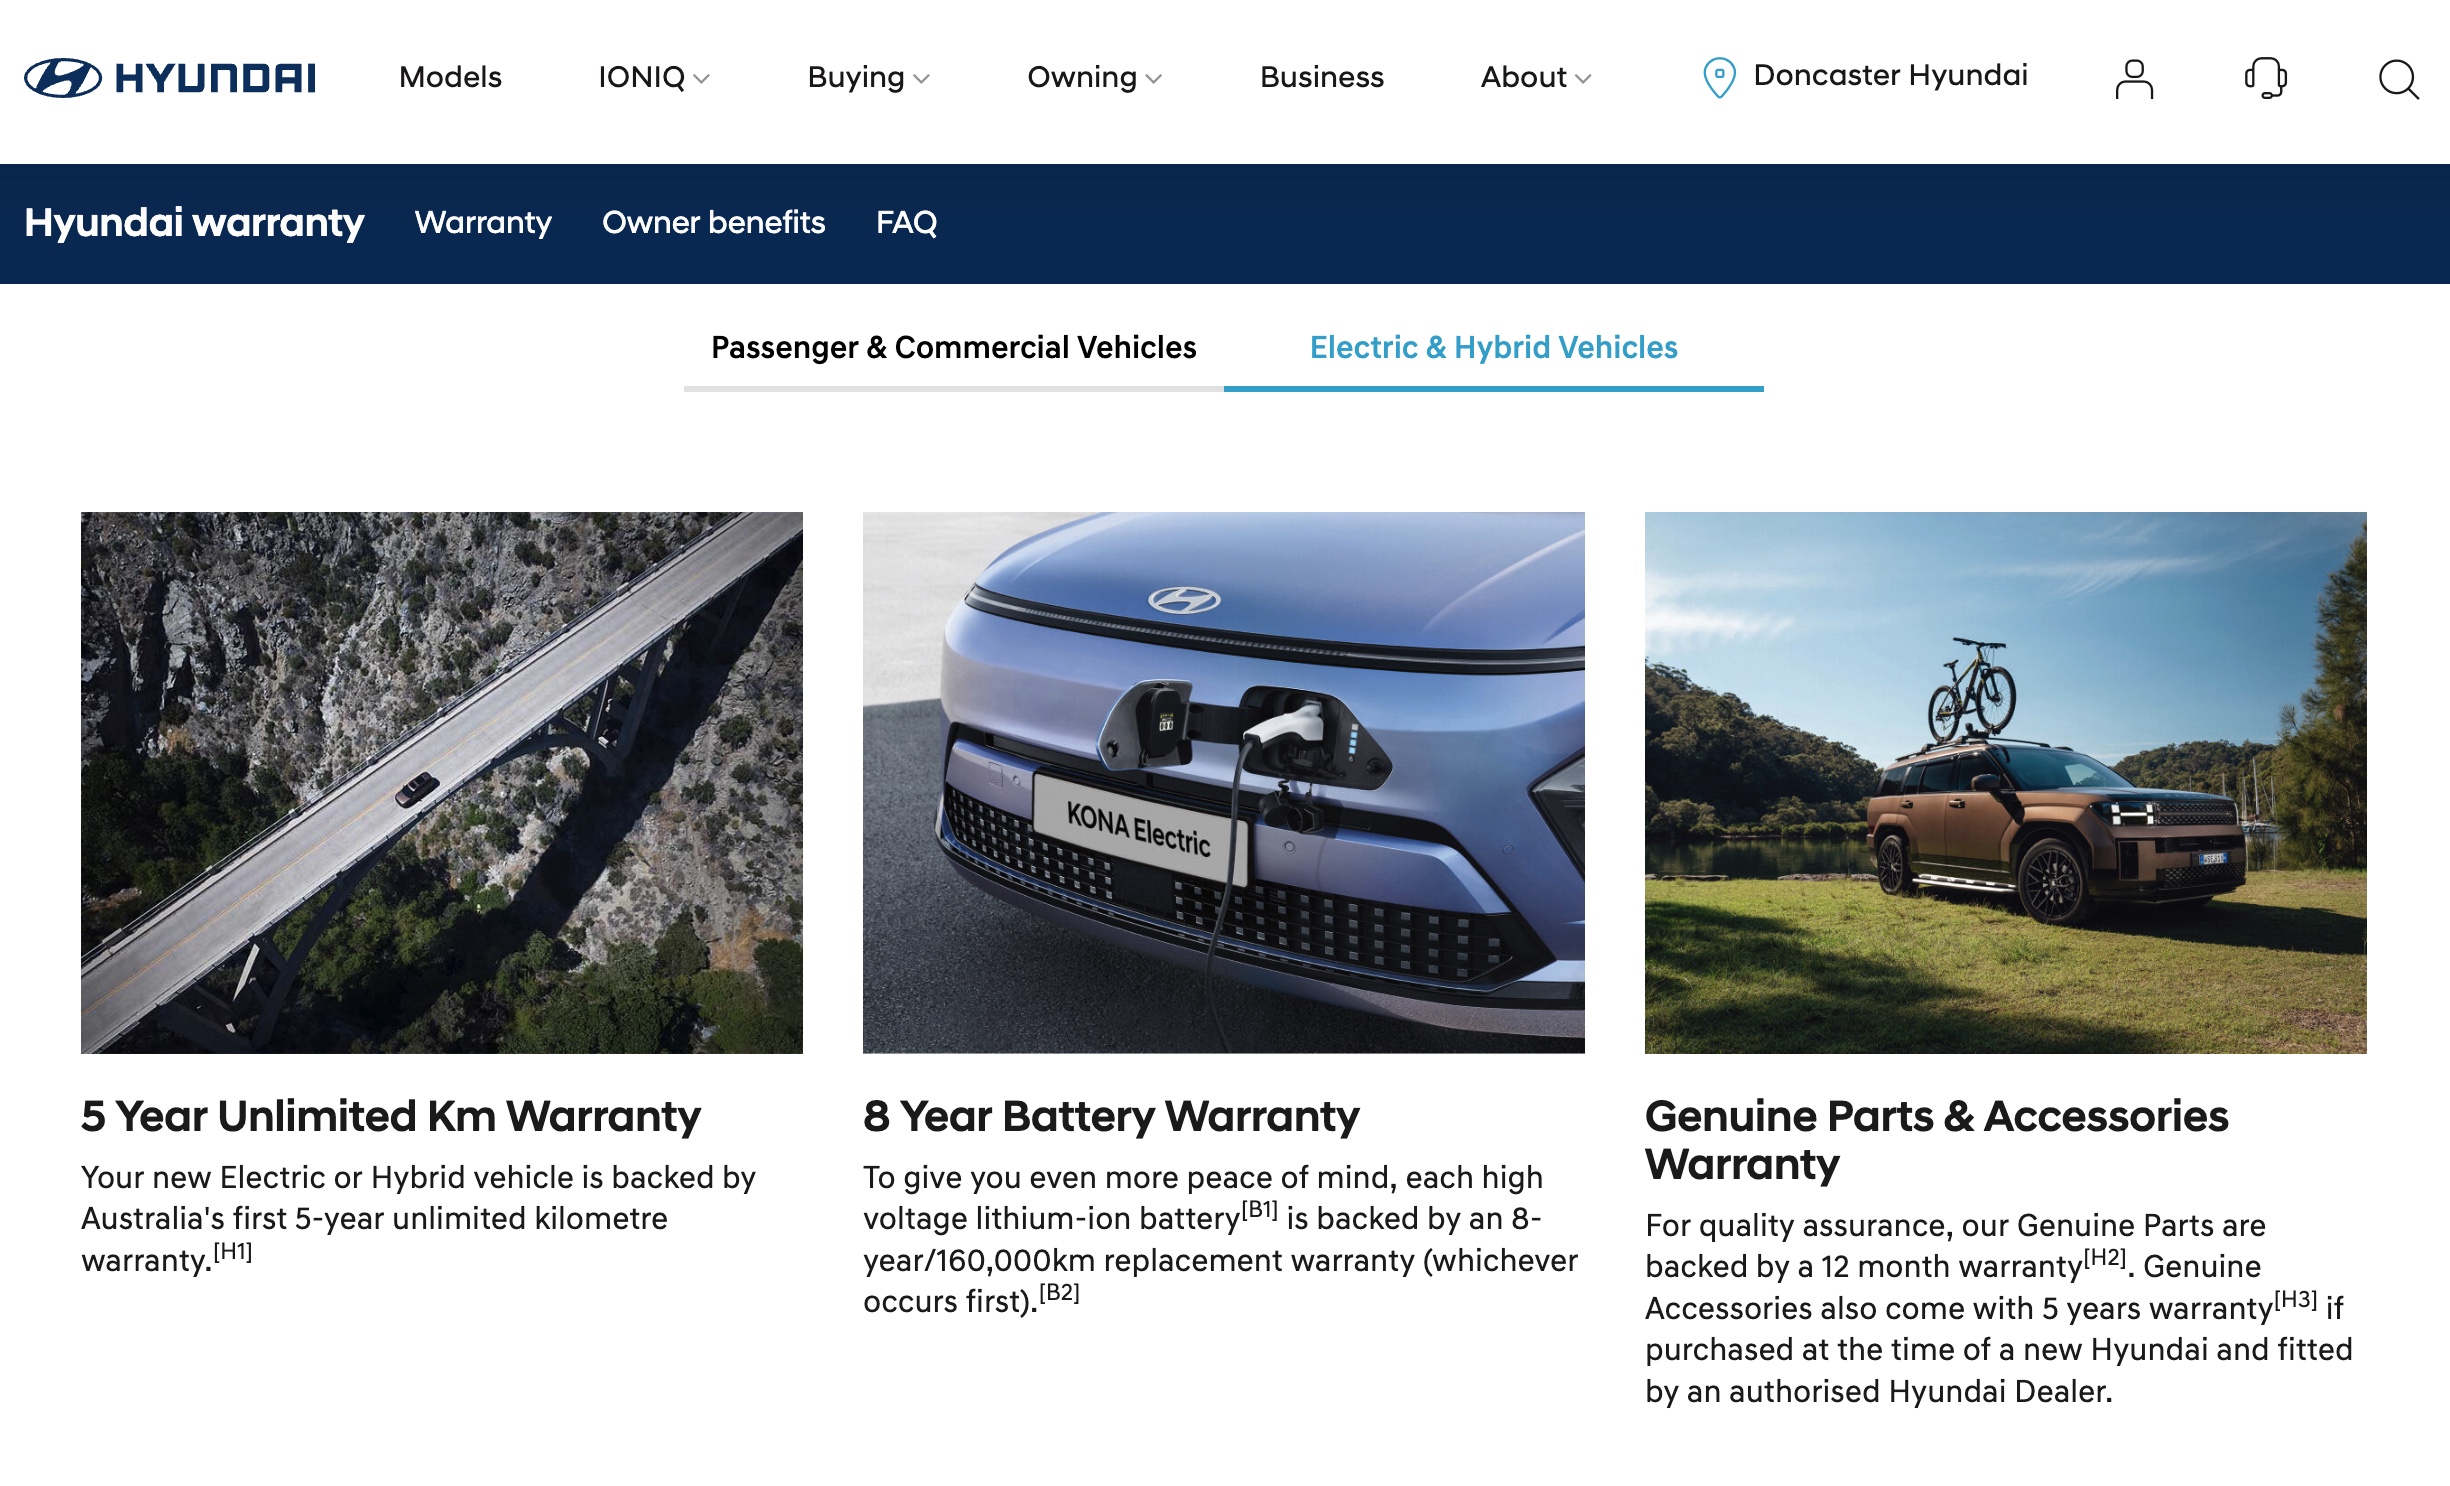This screenshot has width=2450, height=1486.
Task: Click the KONA Electric charging image
Action: click(1223, 782)
